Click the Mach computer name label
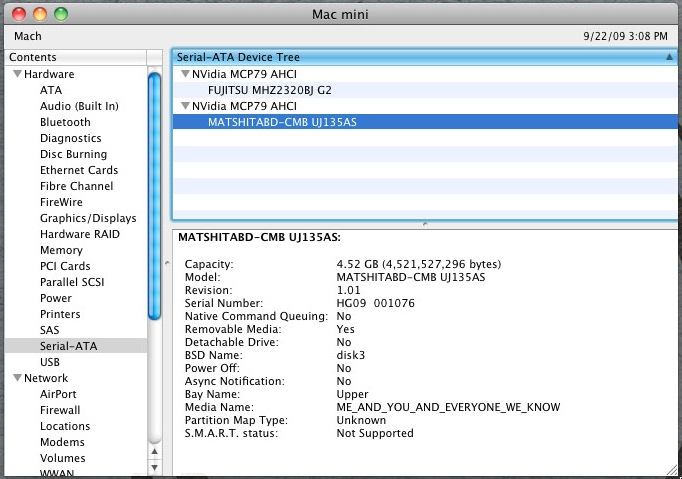Viewport: 682px width, 479px height. point(28,36)
